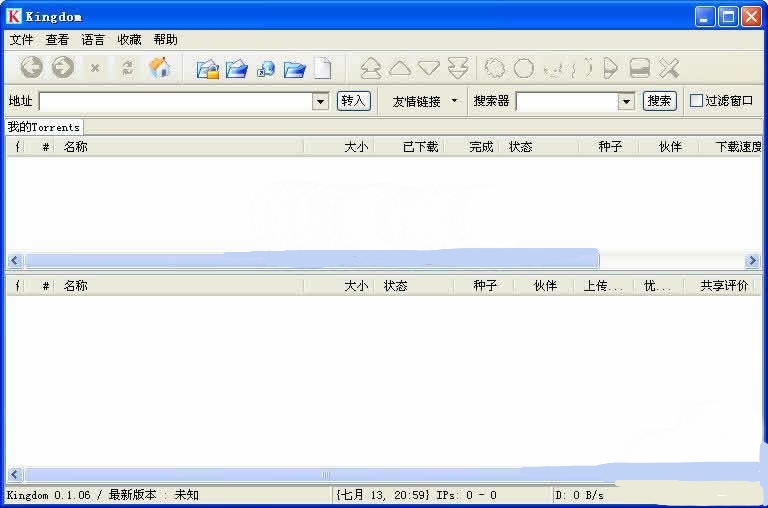The height and width of the screenshot is (508, 768).
Task: Click the Forward navigation arrow icon
Action: pyautogui.click(x=63, y=67)
